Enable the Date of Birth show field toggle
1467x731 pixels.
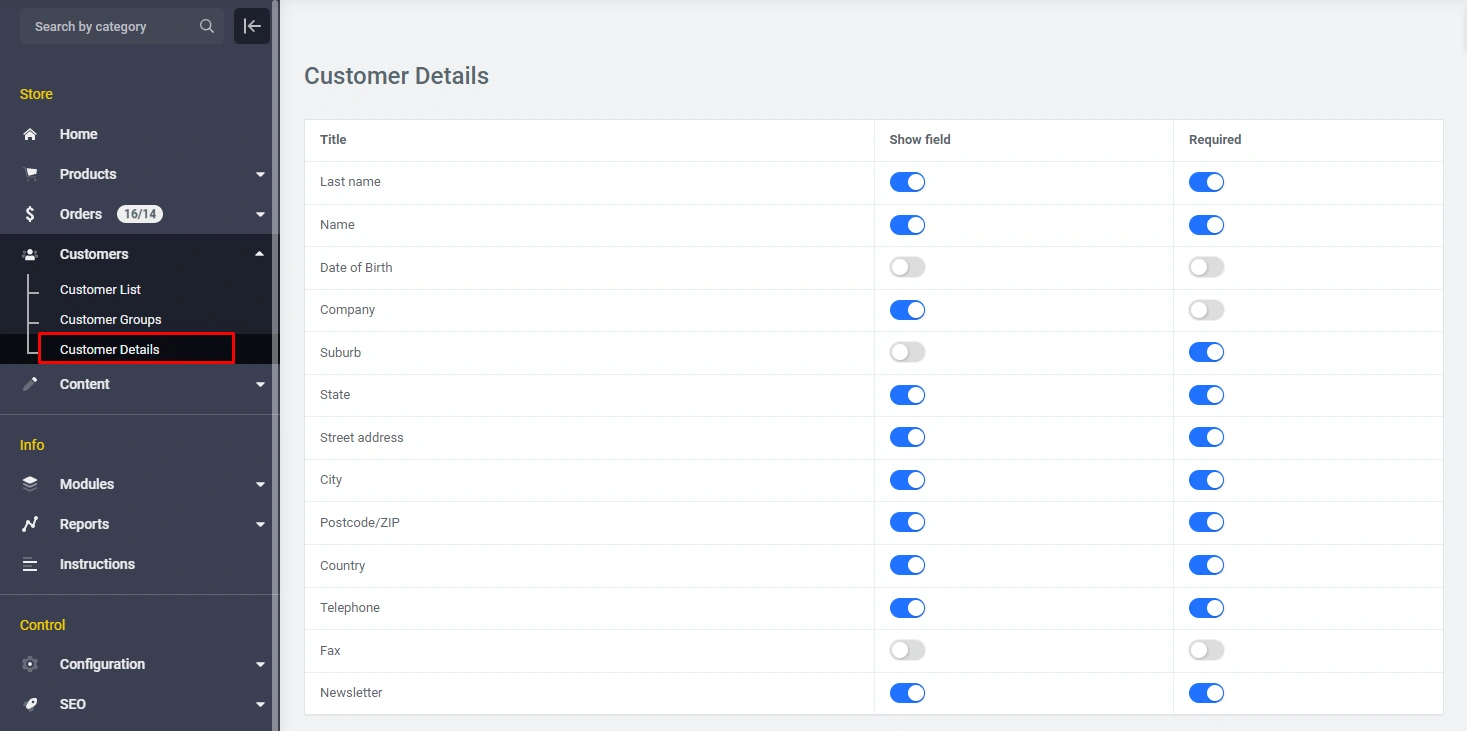click(907, 267)
